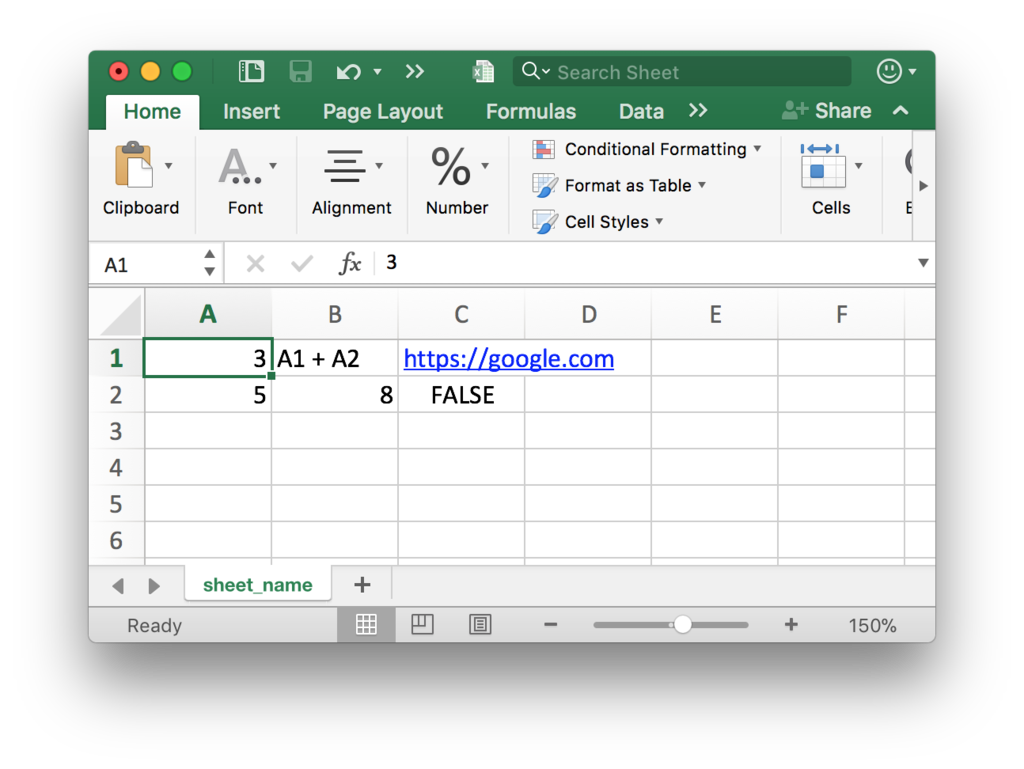Collapse the ribbon with the caret
Viewport: 1024px width, 769px height.
[x=901, y=110]
